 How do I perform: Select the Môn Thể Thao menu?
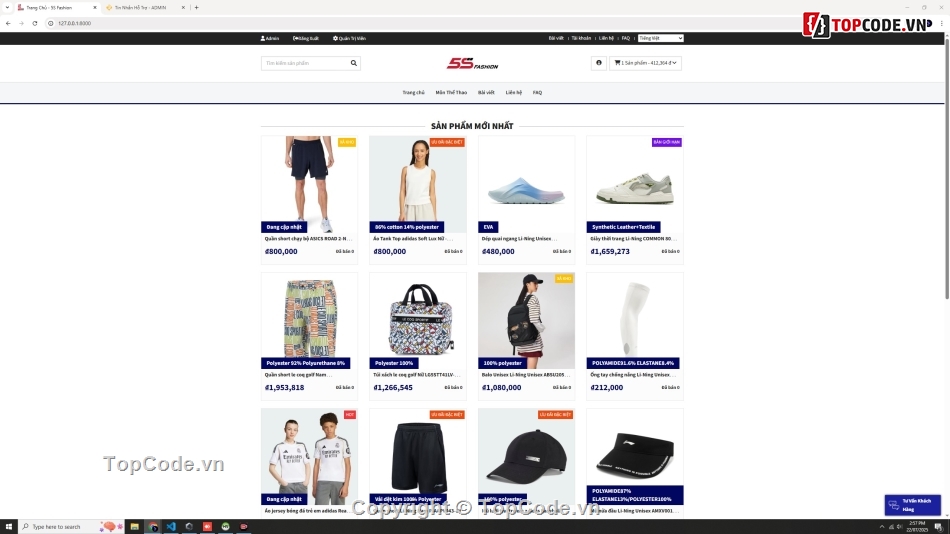point(451,93)
